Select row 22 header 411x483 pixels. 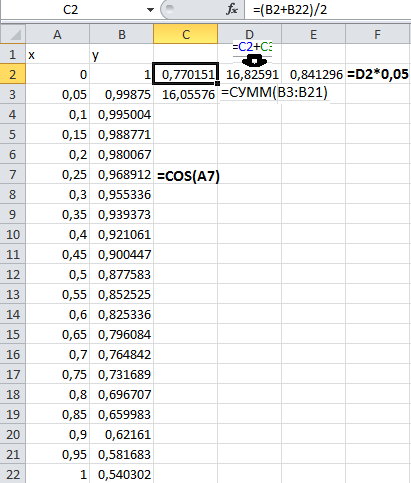pos(13,474)
